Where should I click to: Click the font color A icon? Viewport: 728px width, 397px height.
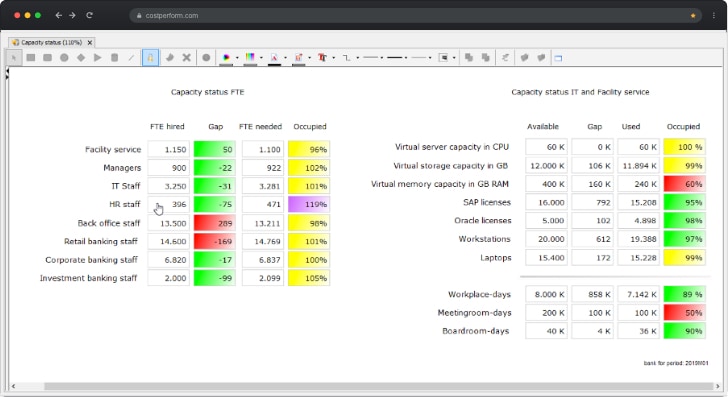[274, 58]
